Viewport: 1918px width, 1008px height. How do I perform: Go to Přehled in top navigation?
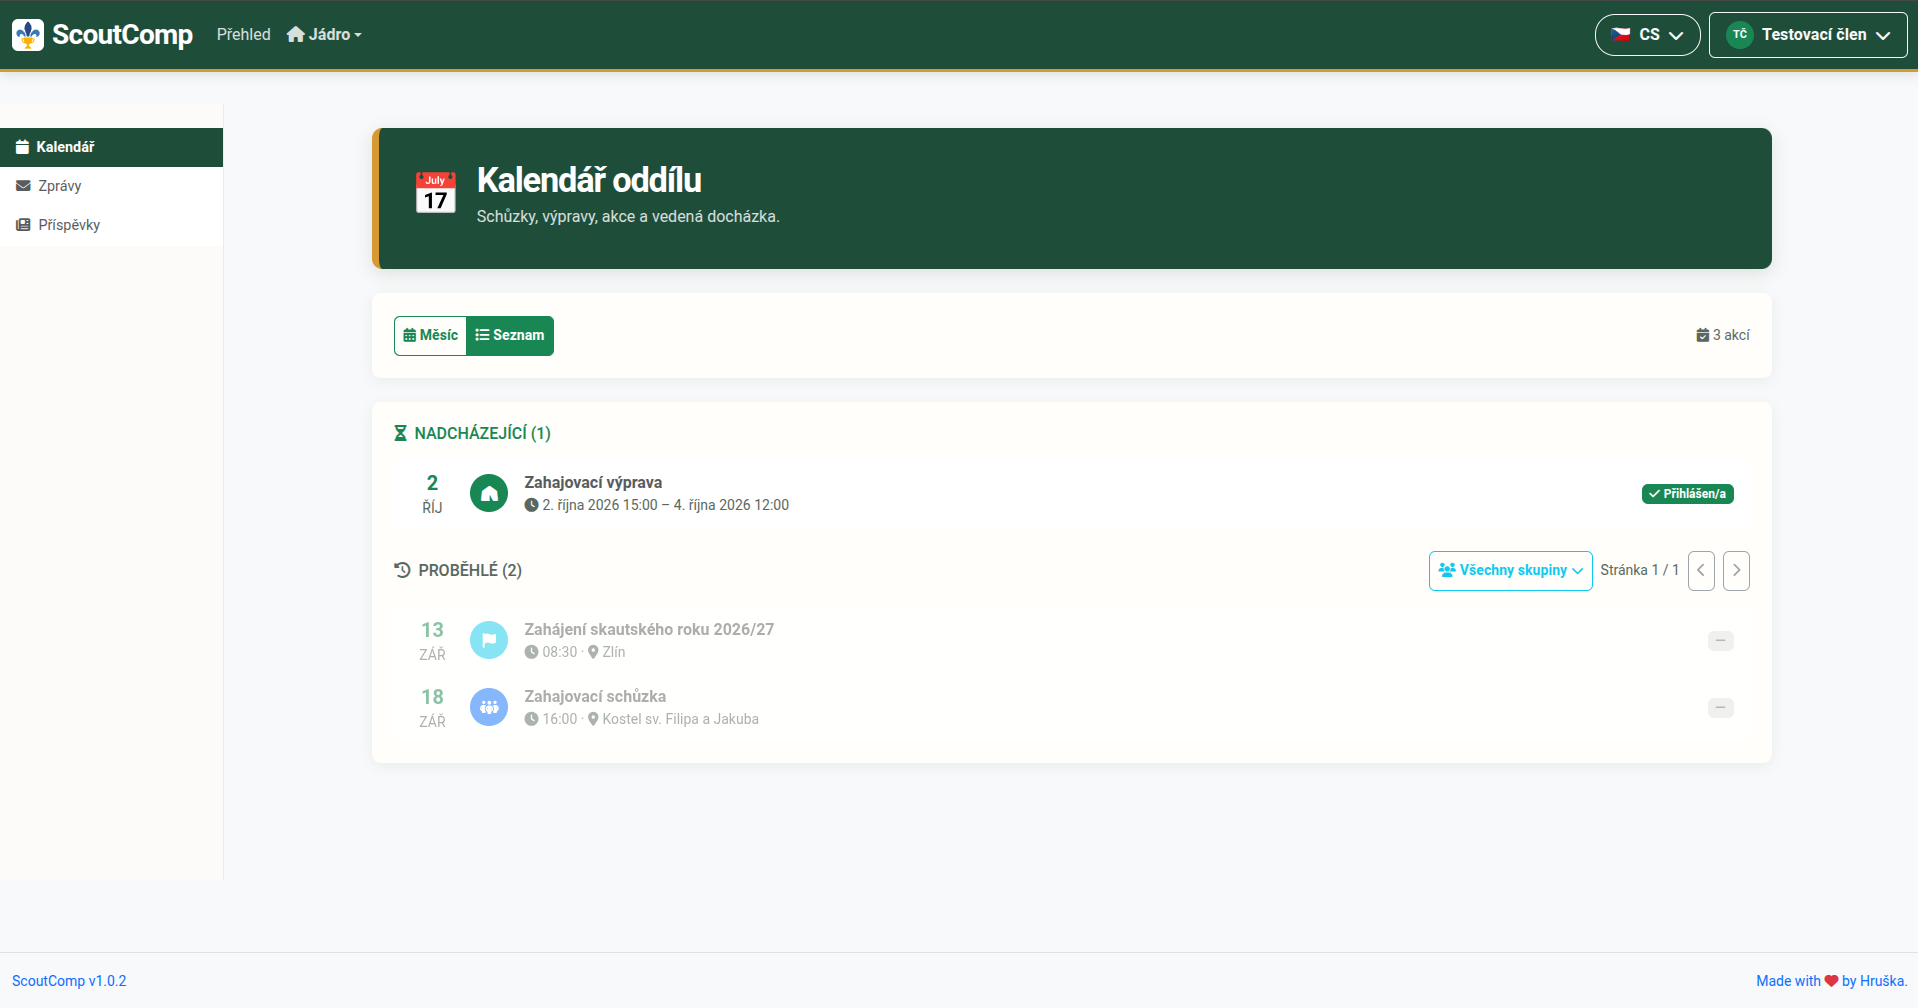[243, 35]
